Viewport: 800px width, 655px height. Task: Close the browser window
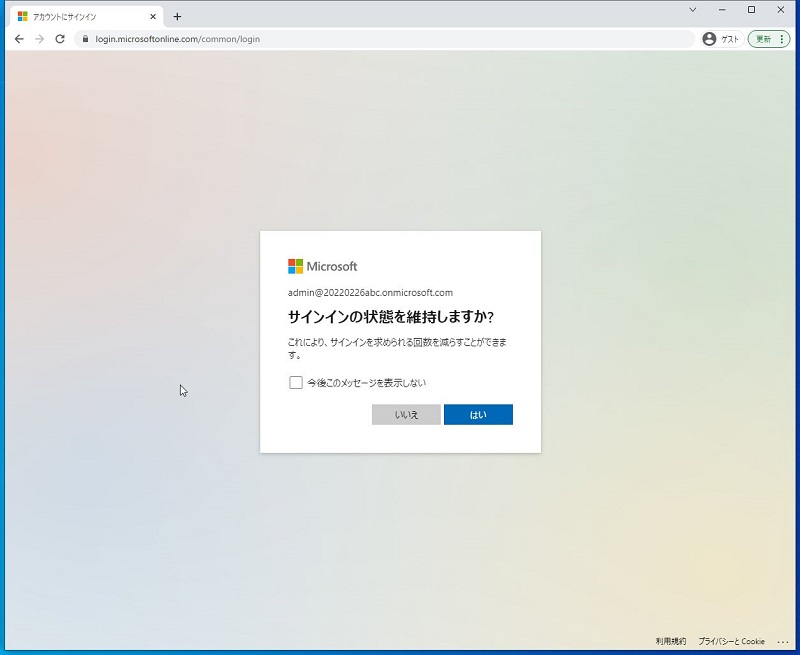tap(781, 10)
